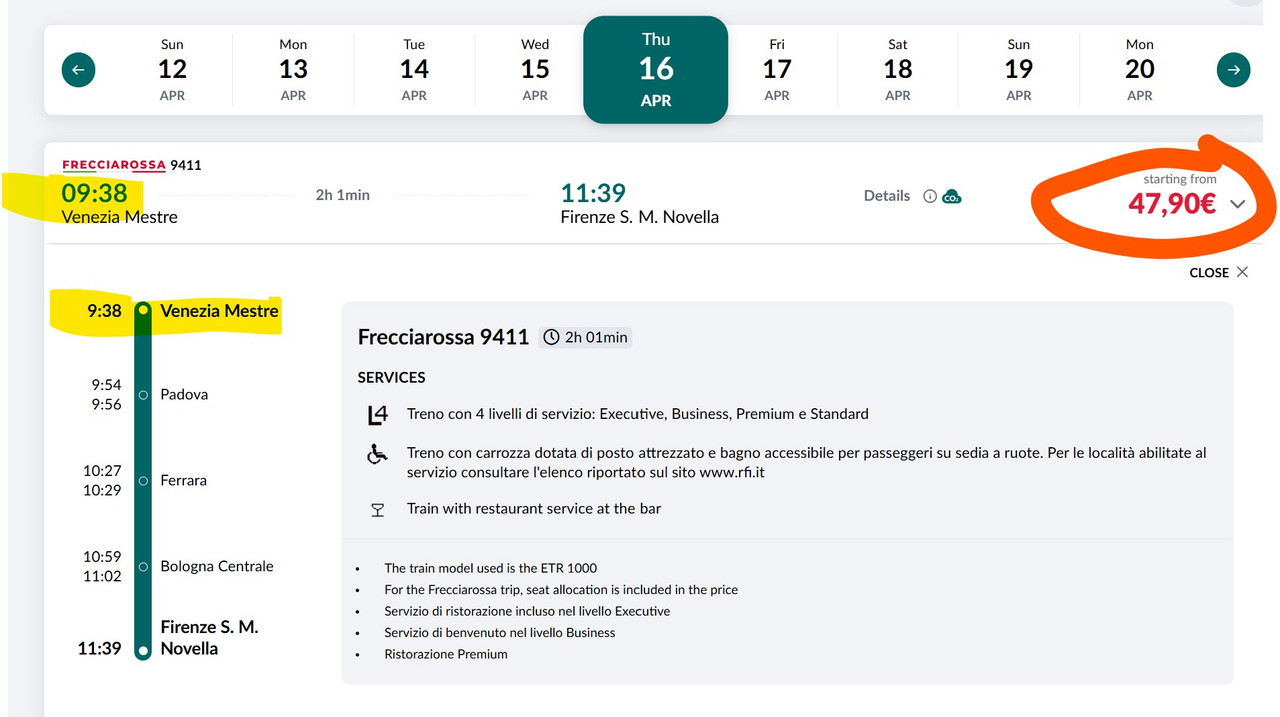This screenshot has width=1280, height=717.
Task: Click the restaurant bar glass icon
Action: pyautogui.click(x=377, y=510)
